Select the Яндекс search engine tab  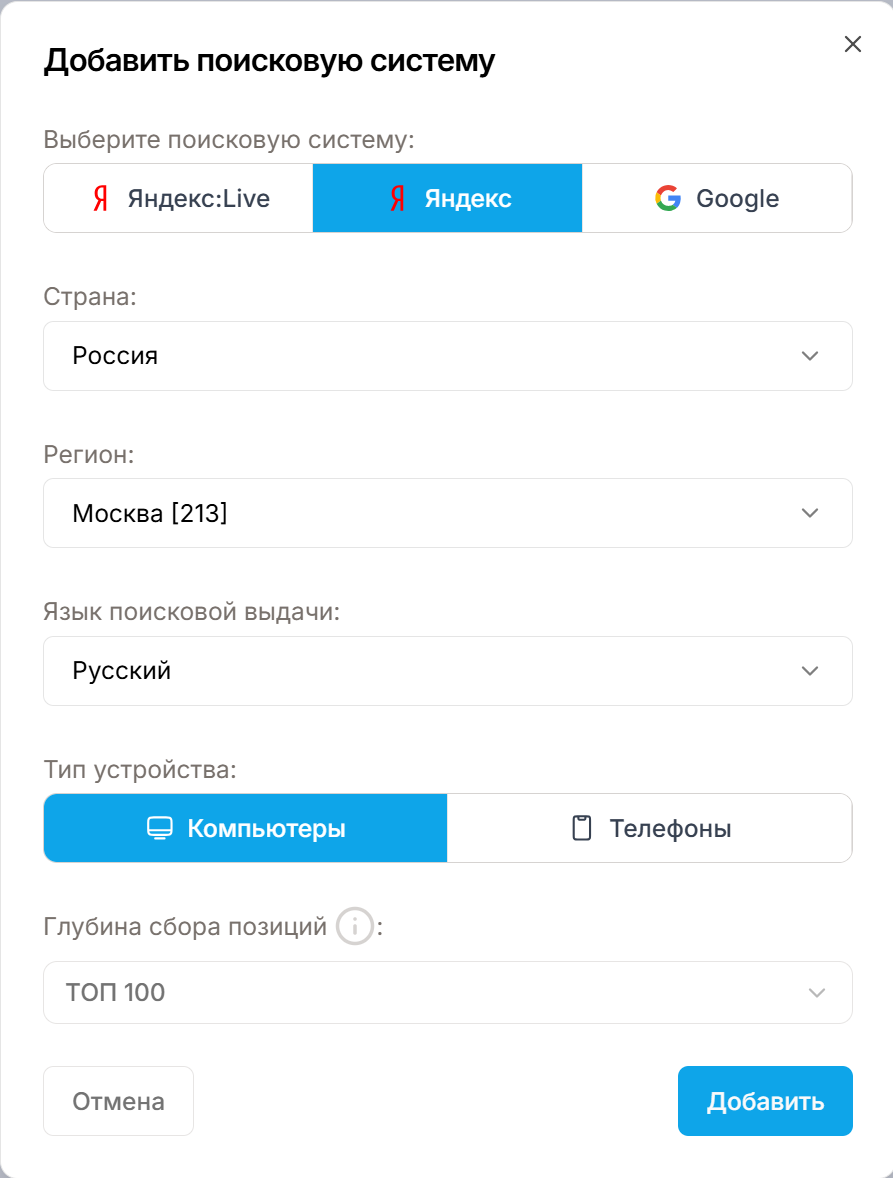(447, 199)
